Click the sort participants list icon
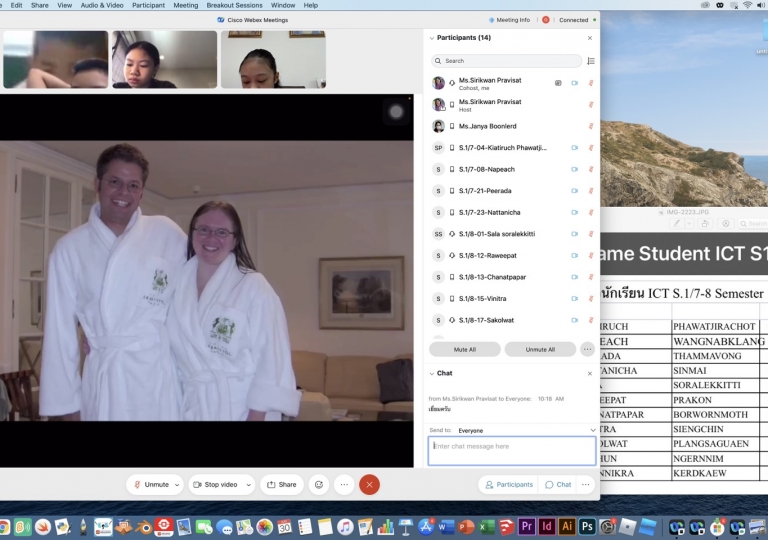768x540 pixels. tap(591, 61)
